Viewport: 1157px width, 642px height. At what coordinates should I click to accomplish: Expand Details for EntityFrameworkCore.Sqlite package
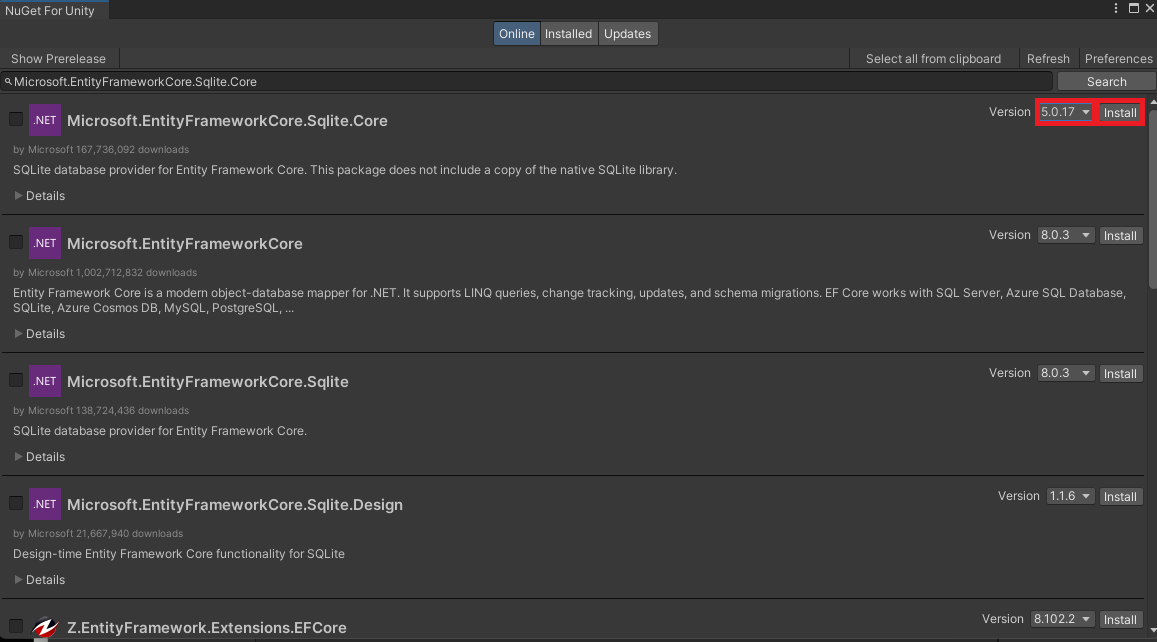(40, 457)
